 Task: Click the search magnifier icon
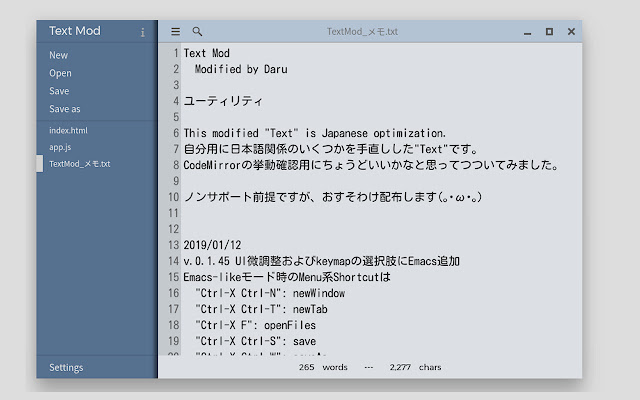pyautogui.click(x=197, y=31)
